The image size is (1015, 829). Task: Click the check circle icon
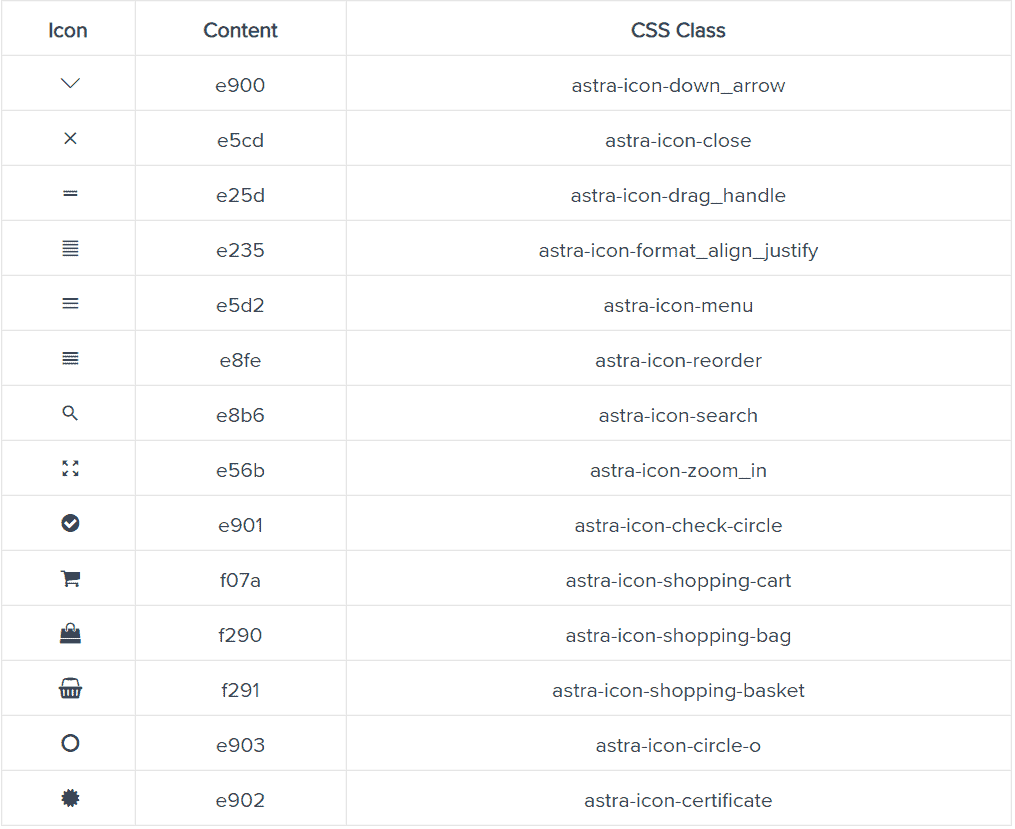[70, 523]
